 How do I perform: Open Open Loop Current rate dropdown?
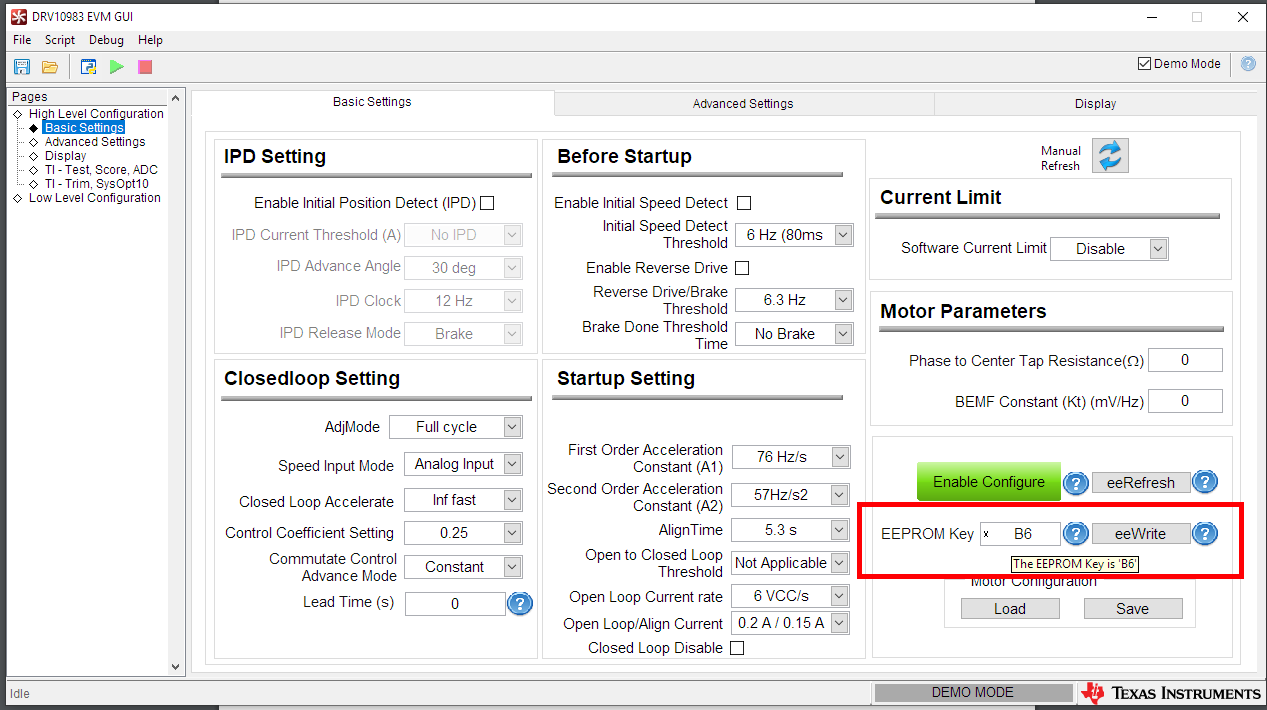pyautogui.click(x=791, y=596)
